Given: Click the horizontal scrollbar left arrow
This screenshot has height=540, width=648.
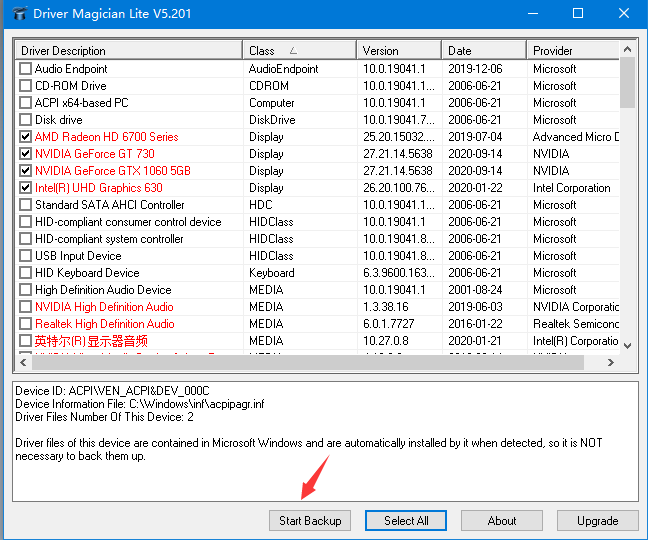Looking at the screenshot, I should click(23, 363).
